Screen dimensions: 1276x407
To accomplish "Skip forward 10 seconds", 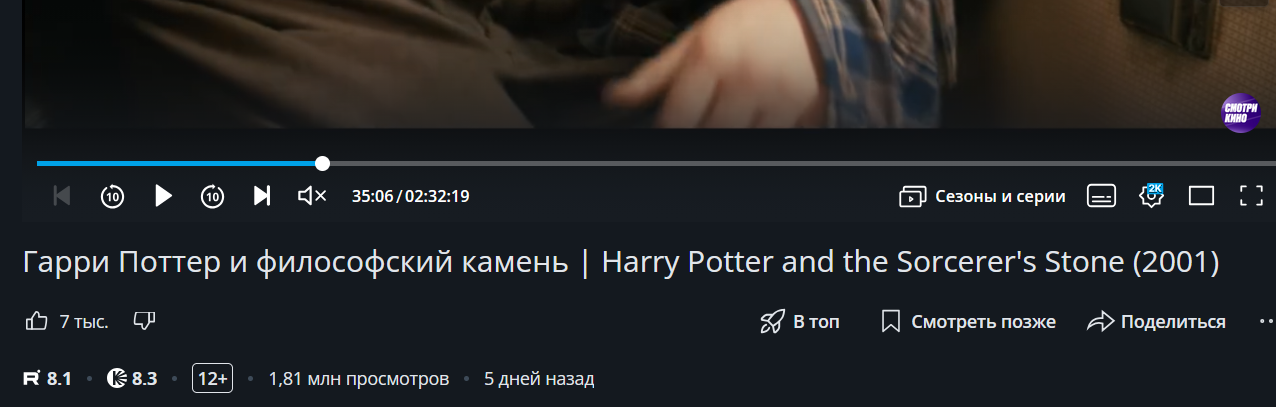I will [x=212, y=196].
